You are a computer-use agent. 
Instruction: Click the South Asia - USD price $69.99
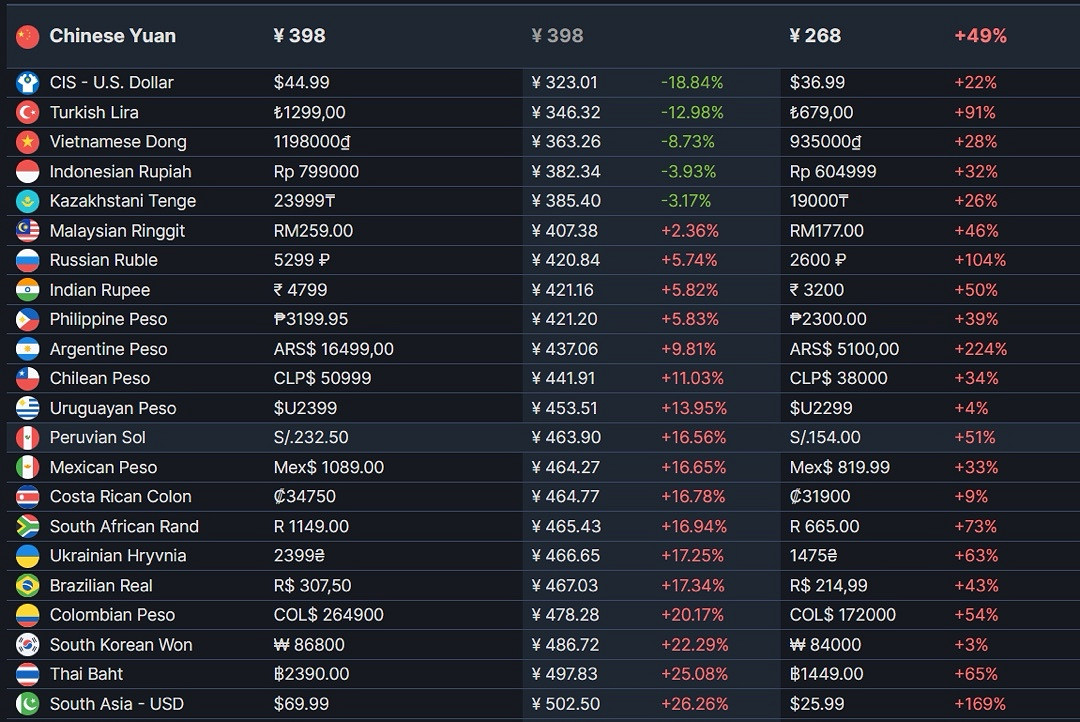click(x=301, y=704)
